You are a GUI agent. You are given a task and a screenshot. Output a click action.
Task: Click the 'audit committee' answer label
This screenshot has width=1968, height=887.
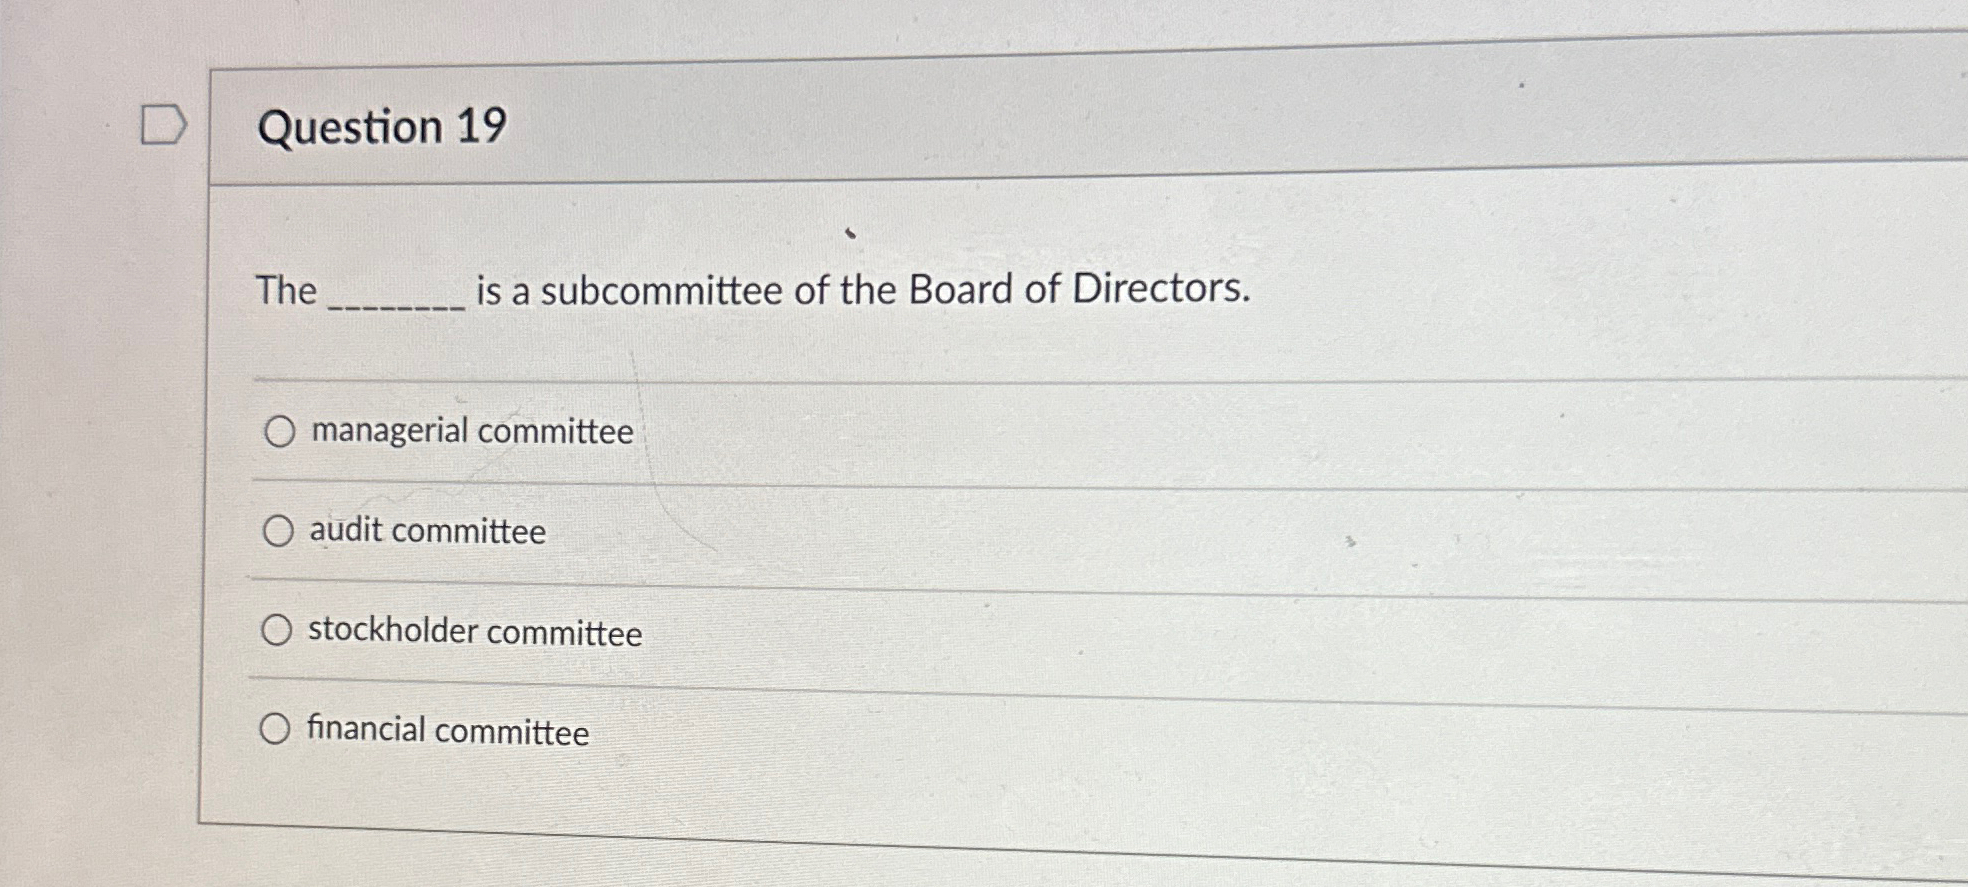tap(426, 530)
